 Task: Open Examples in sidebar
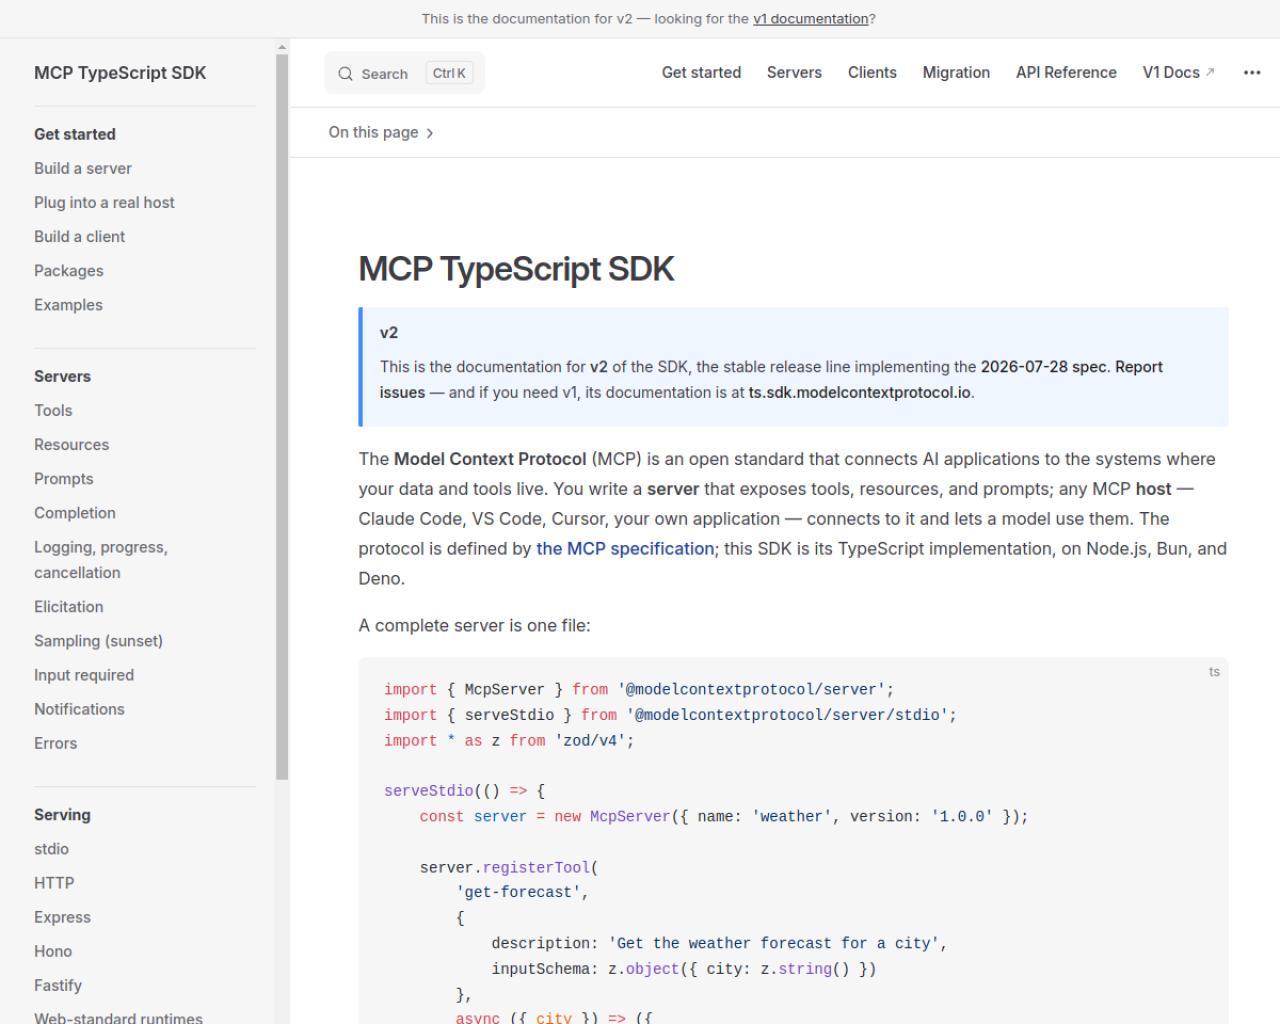click(x=68, y=305)
